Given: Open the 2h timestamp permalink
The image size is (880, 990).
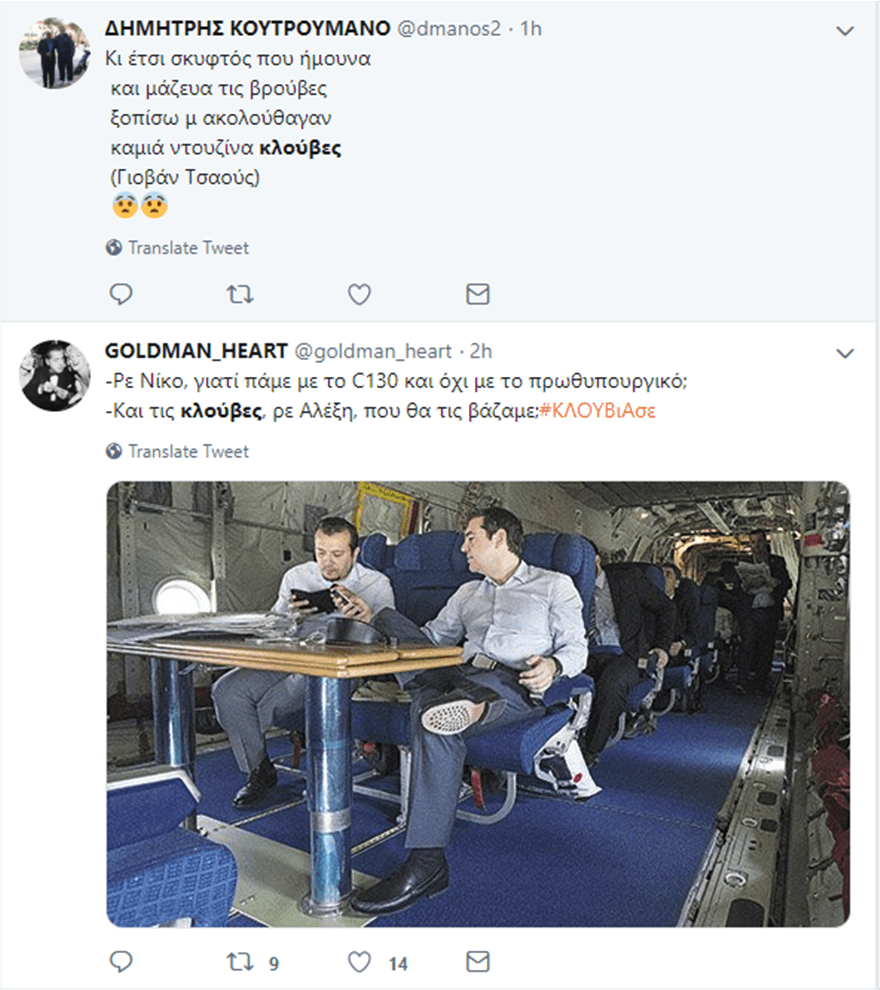Looking at the screenshot, I should point(480,351).
